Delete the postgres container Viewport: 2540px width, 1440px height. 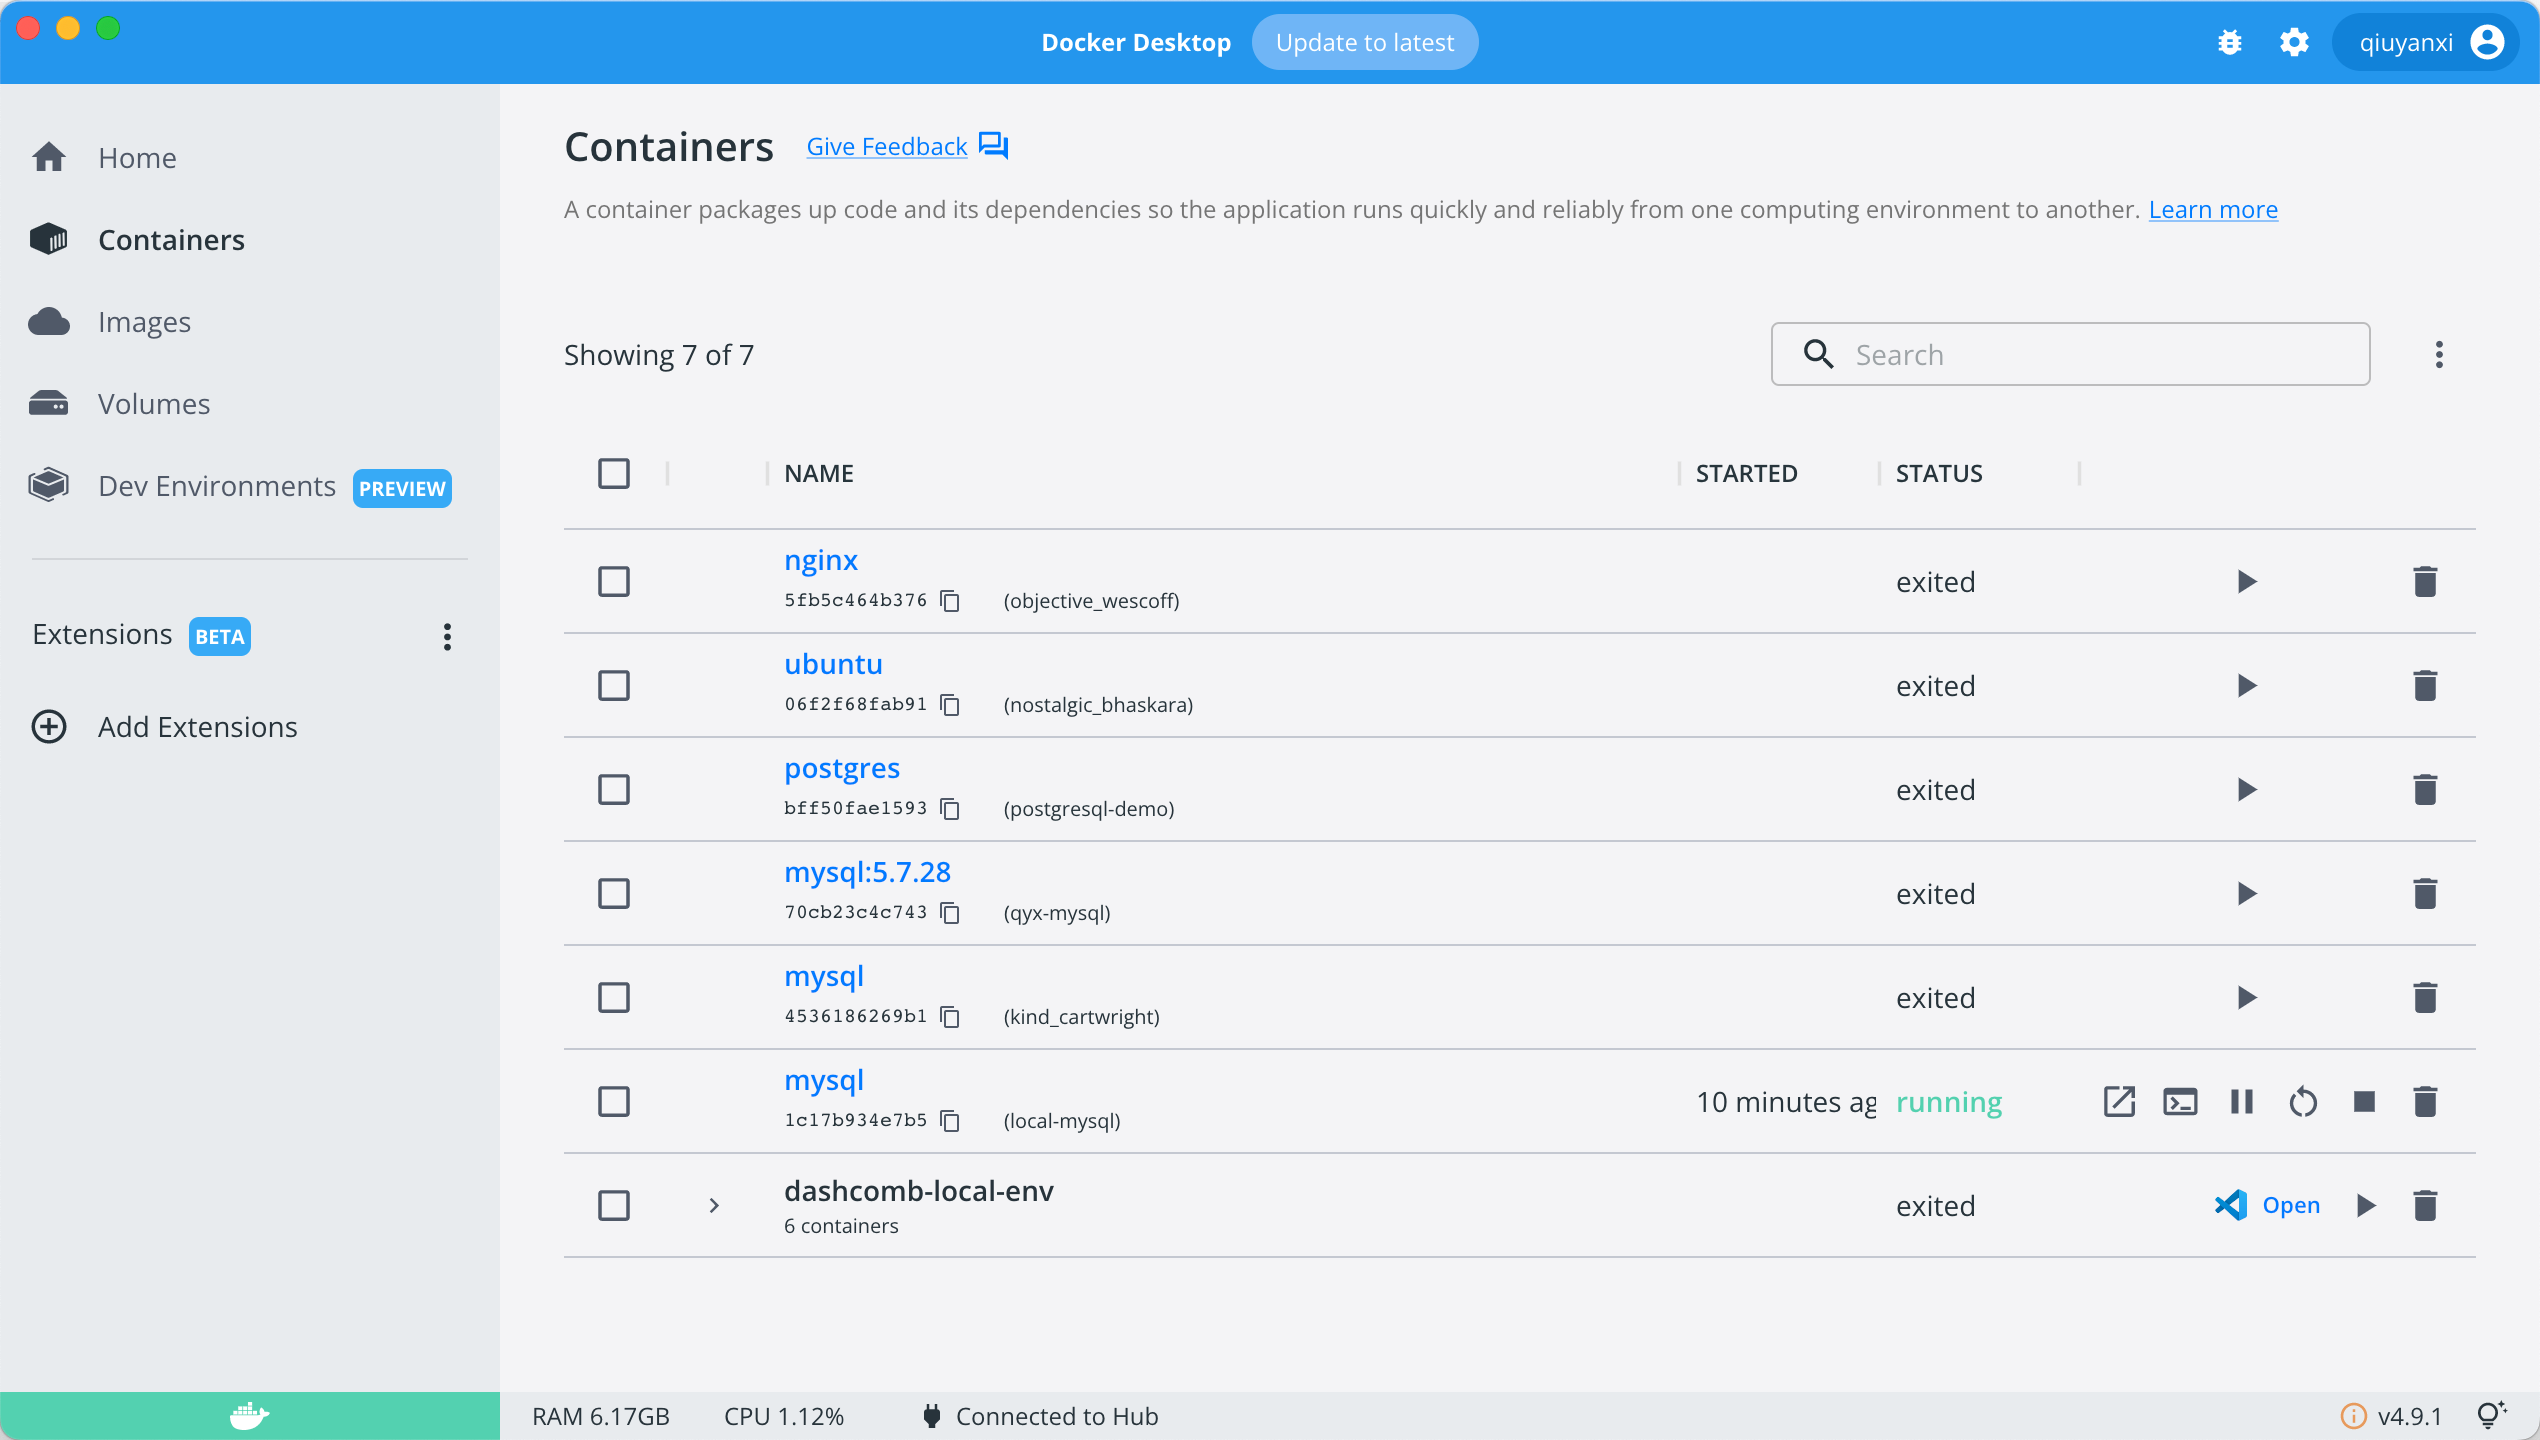click(2425, 790)
